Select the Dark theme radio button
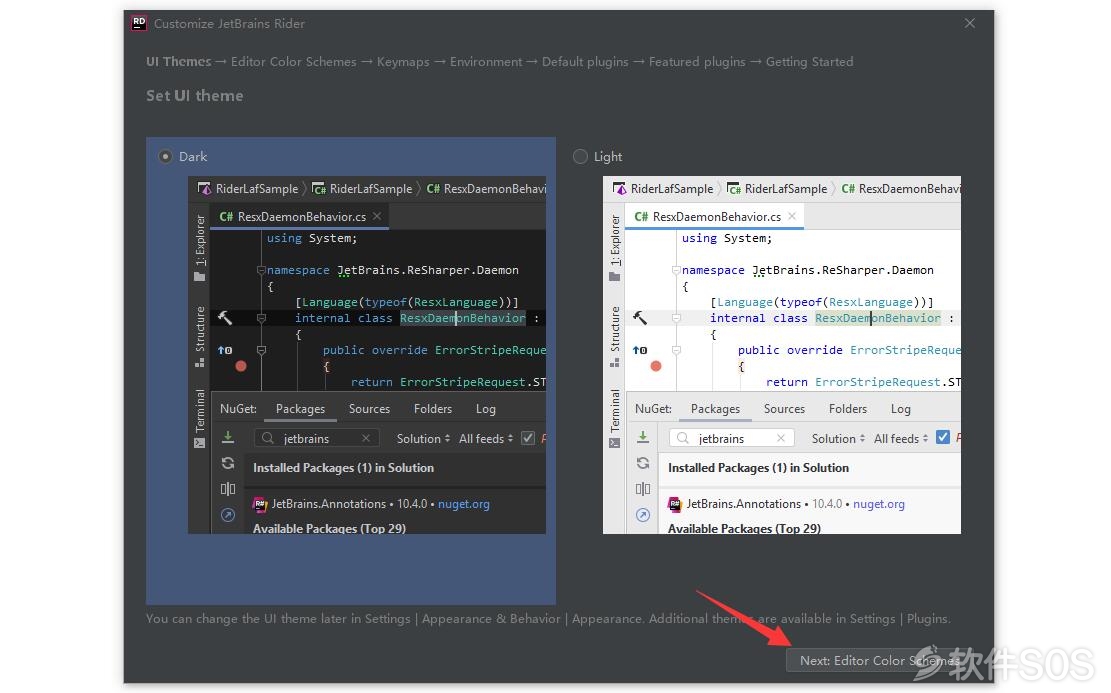The width and height of the screenshot is (1111, 693). [165, 157]
